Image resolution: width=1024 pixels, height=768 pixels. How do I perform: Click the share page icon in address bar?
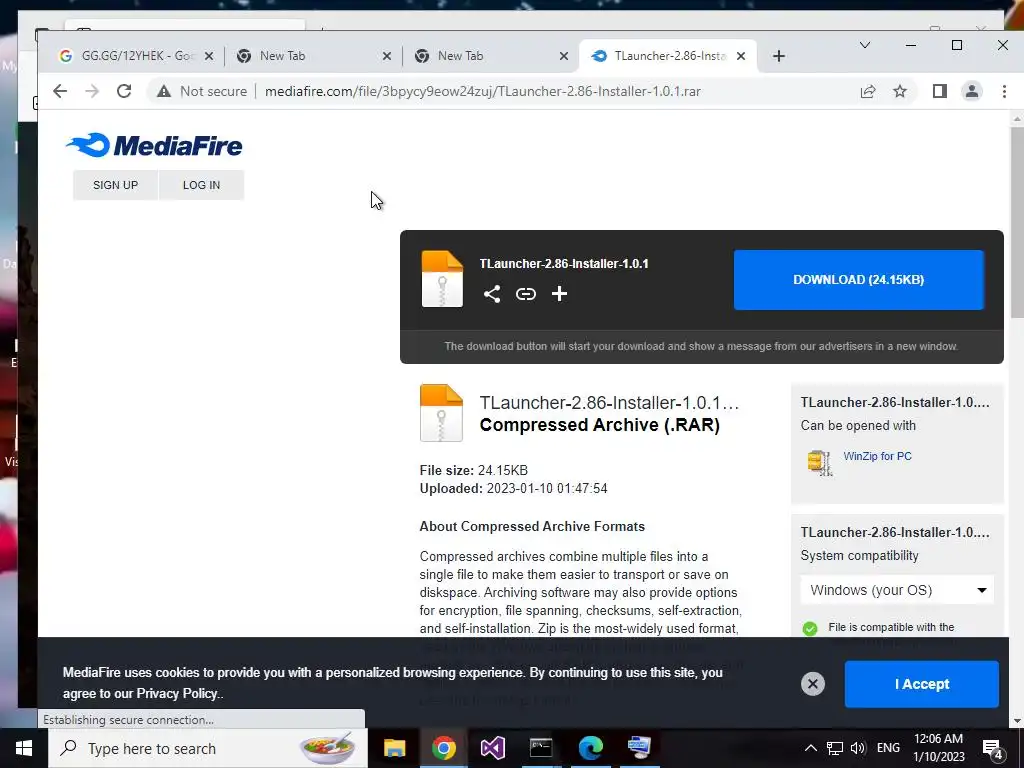[x=868, y=91]
